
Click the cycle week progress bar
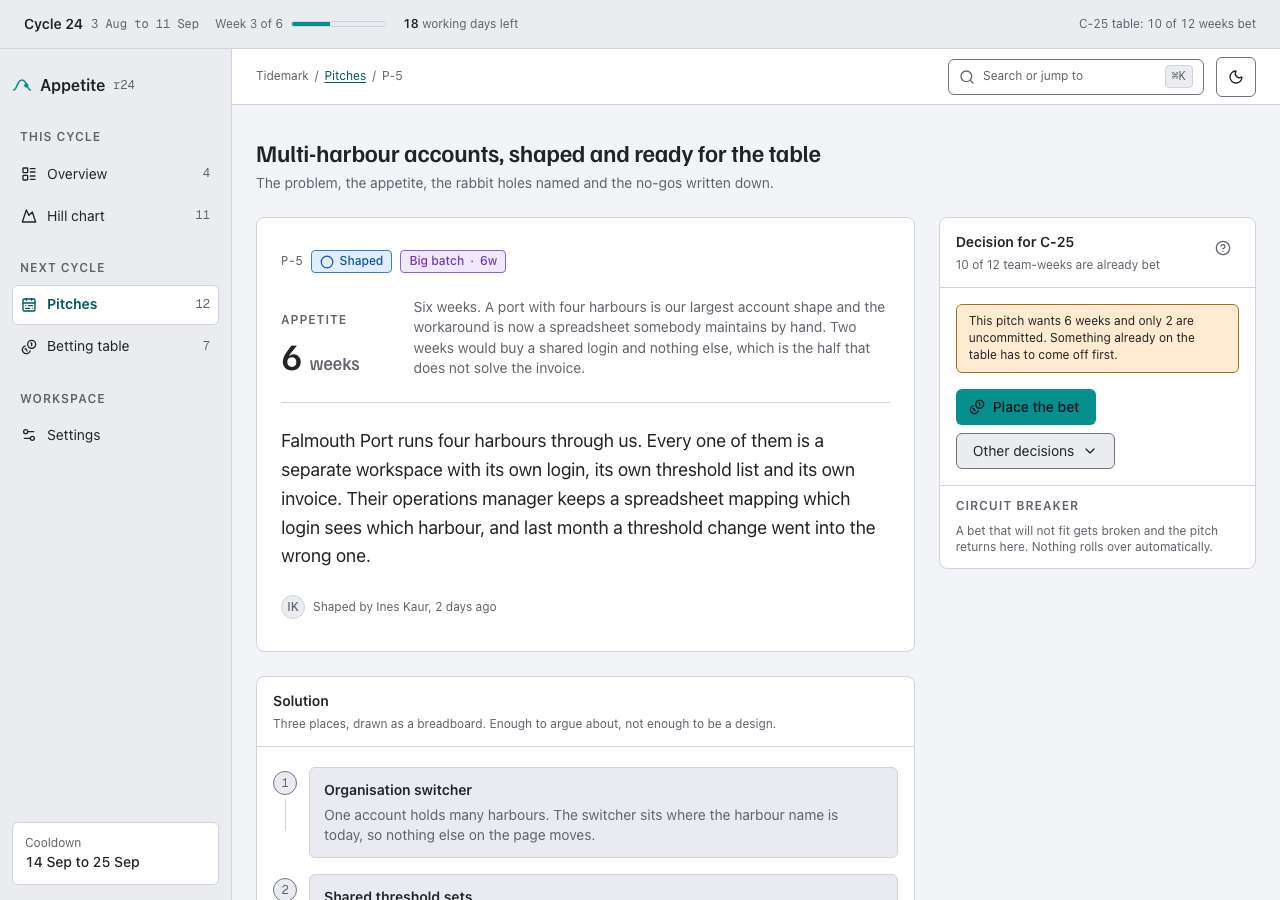click(339, 24)
